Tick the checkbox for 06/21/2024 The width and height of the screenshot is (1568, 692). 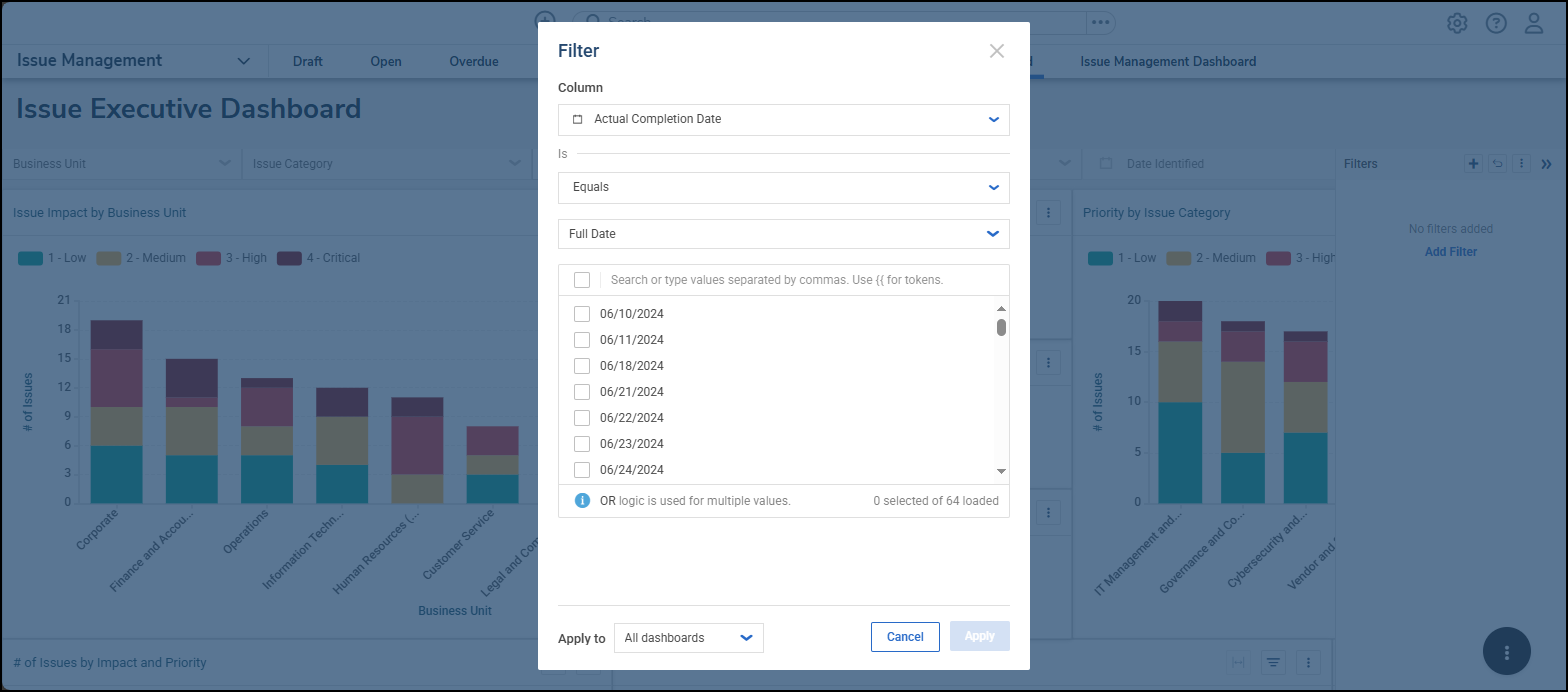582,392
